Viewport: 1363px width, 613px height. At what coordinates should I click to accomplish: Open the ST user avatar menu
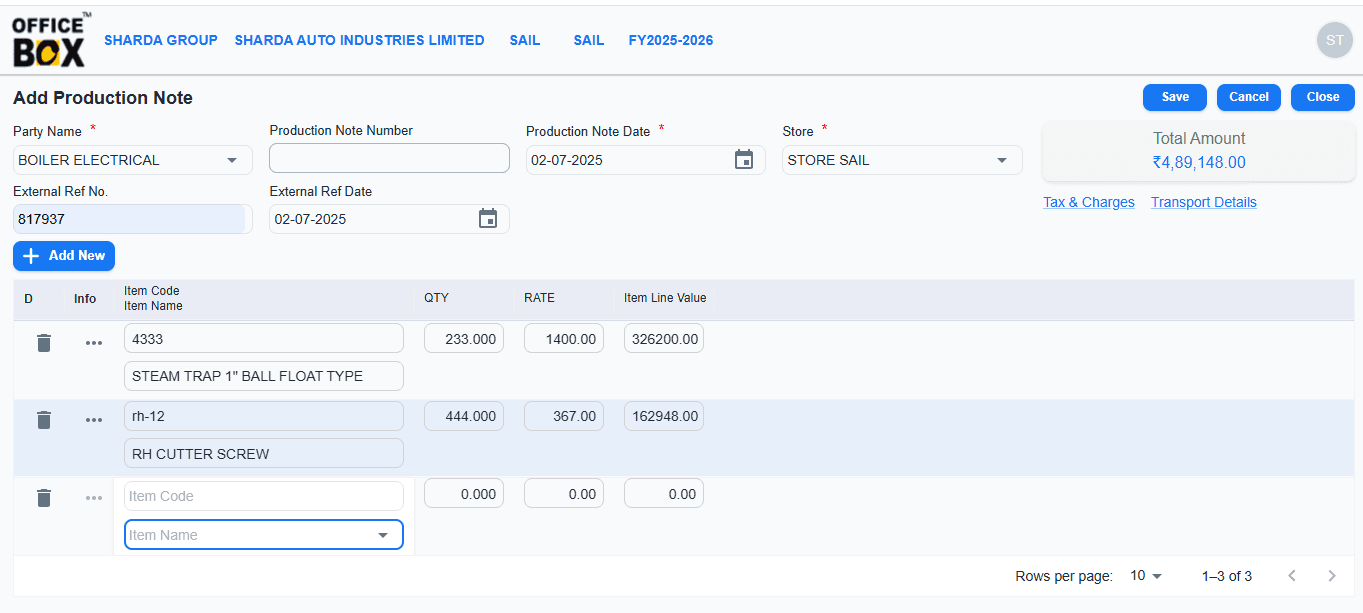point(1335,40)
